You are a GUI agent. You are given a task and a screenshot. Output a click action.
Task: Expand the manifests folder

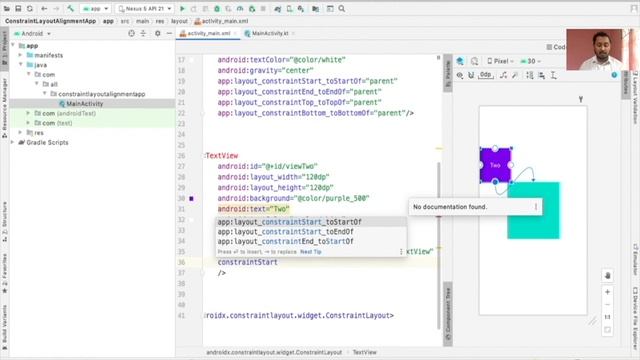point(20,55)
